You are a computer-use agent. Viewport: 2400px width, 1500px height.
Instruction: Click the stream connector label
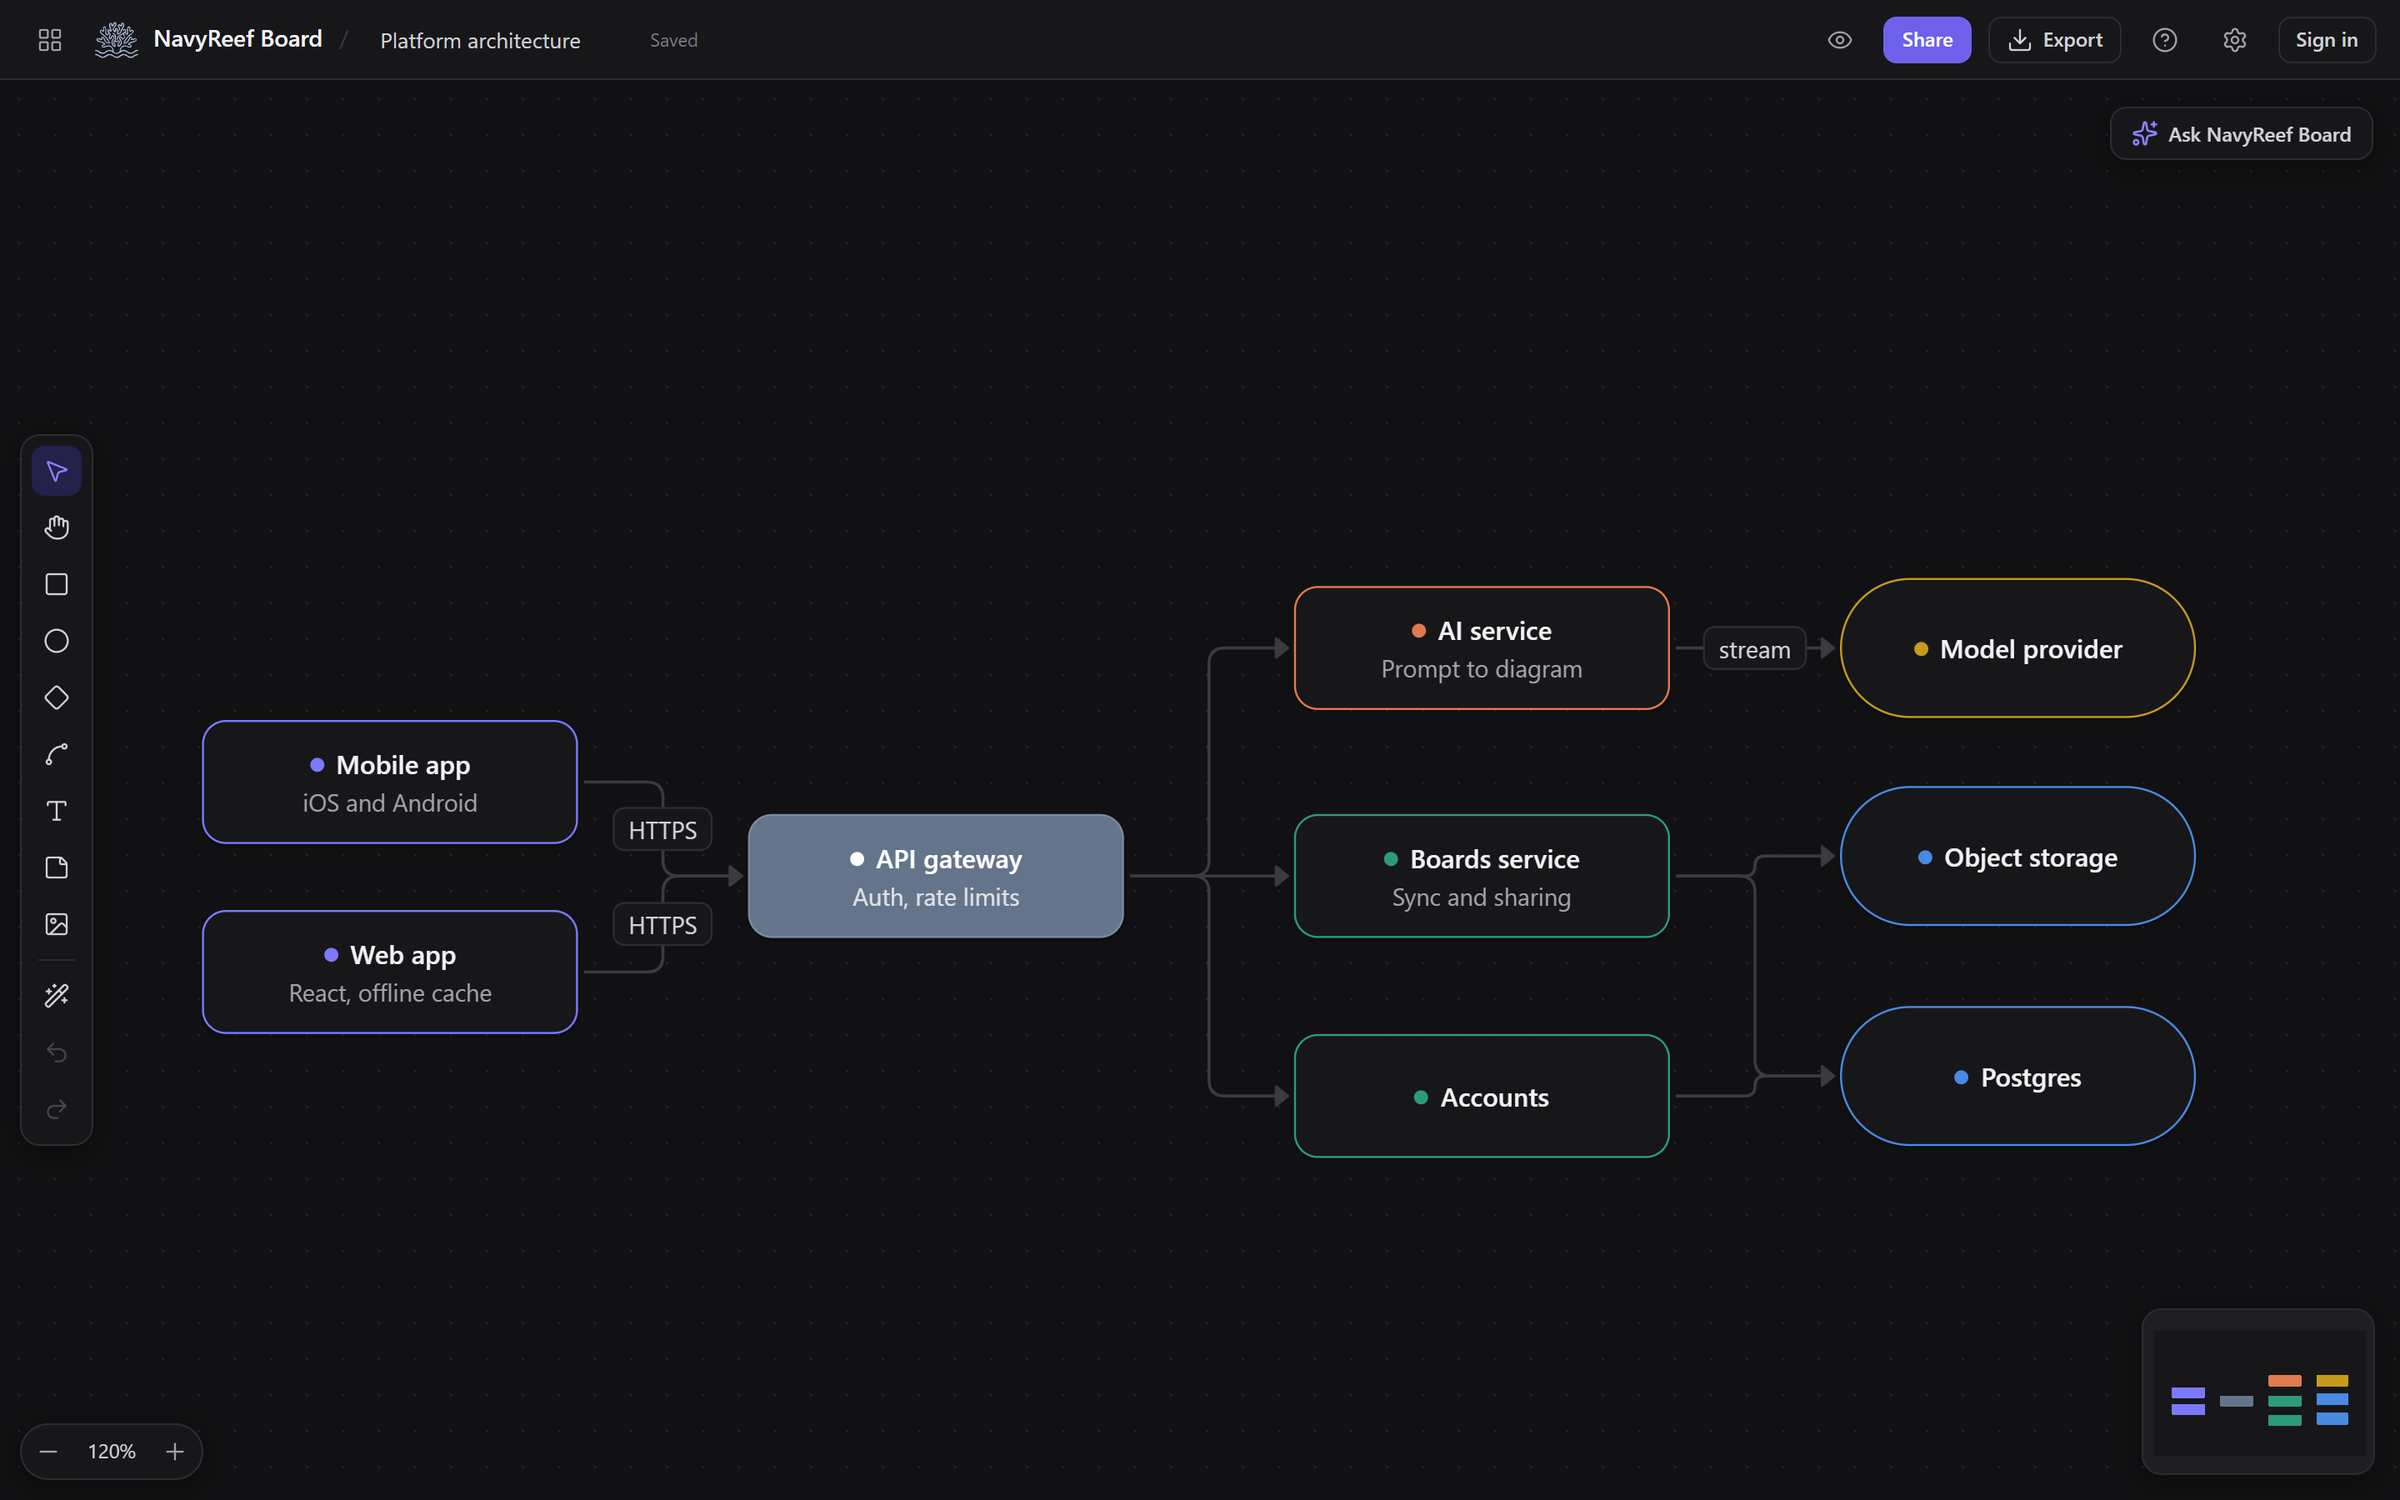coord(1754,649)
